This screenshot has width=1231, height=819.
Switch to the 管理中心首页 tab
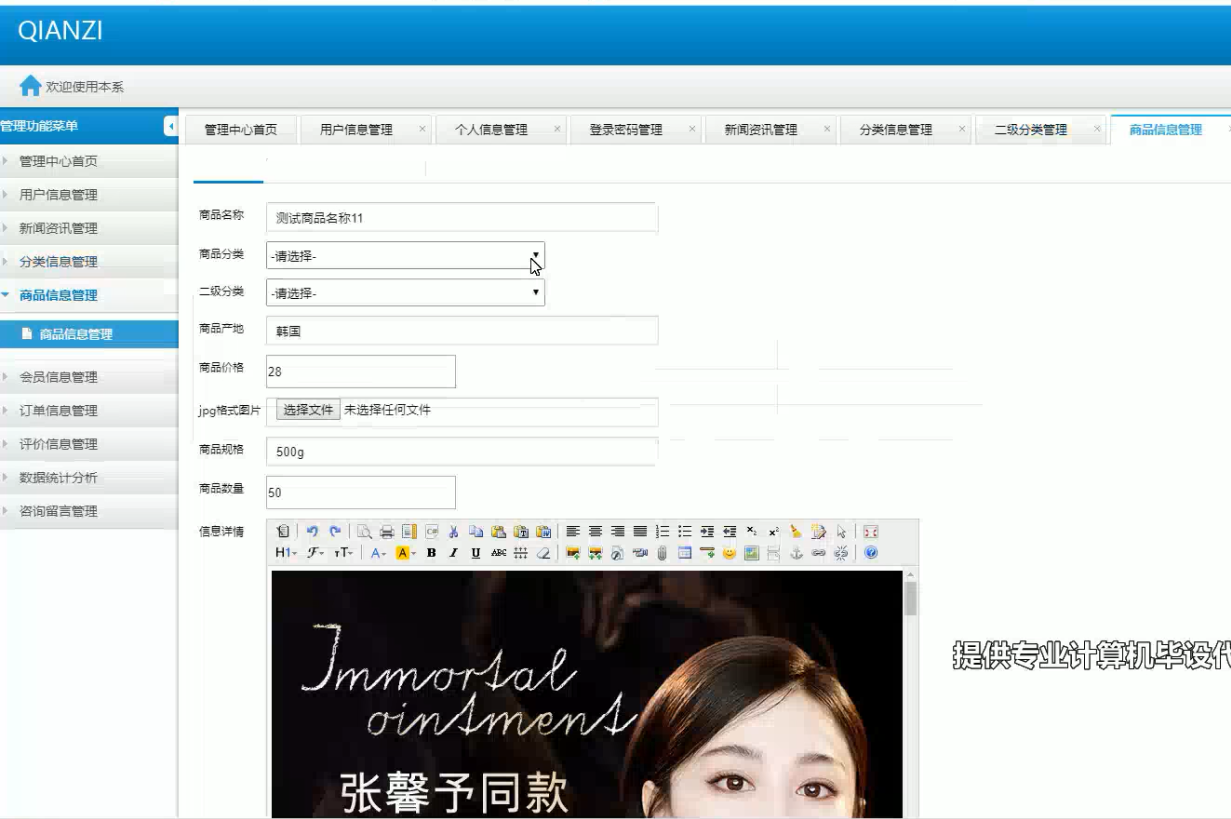click(240, 129)
